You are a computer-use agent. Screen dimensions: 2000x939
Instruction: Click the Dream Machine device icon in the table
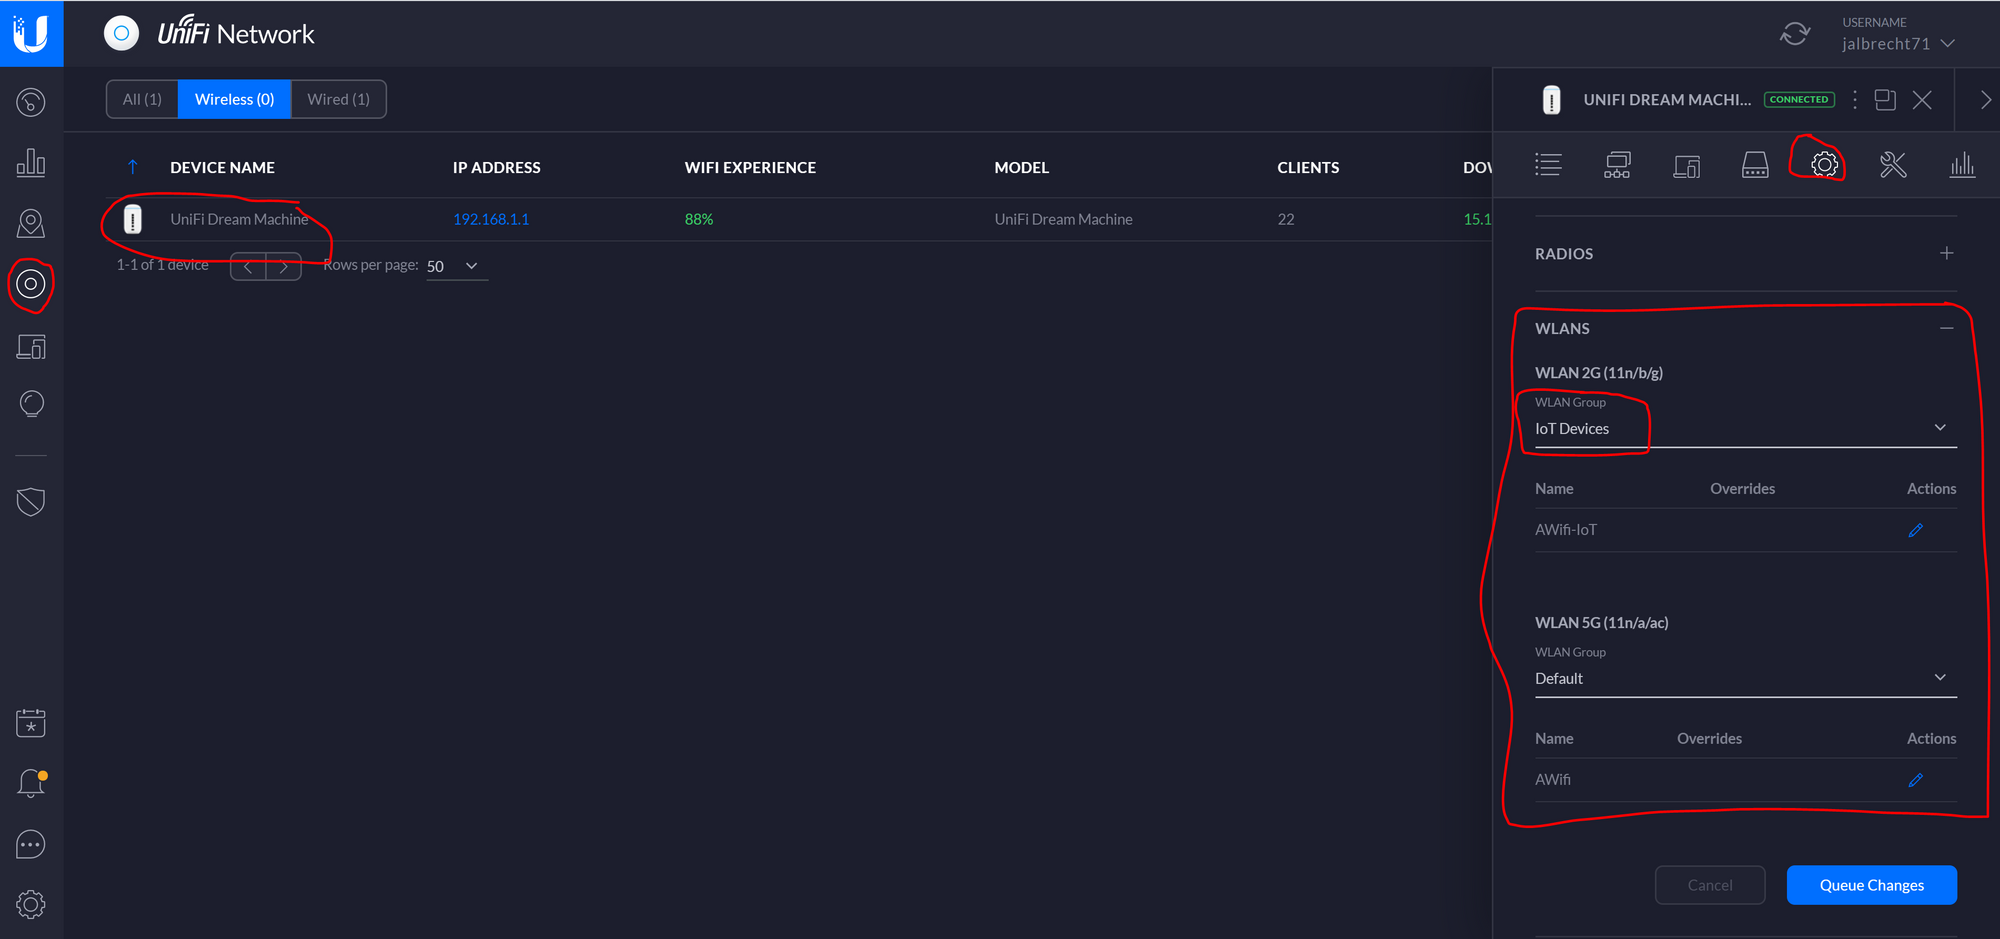pyautogui.click(x=133, y=219)
